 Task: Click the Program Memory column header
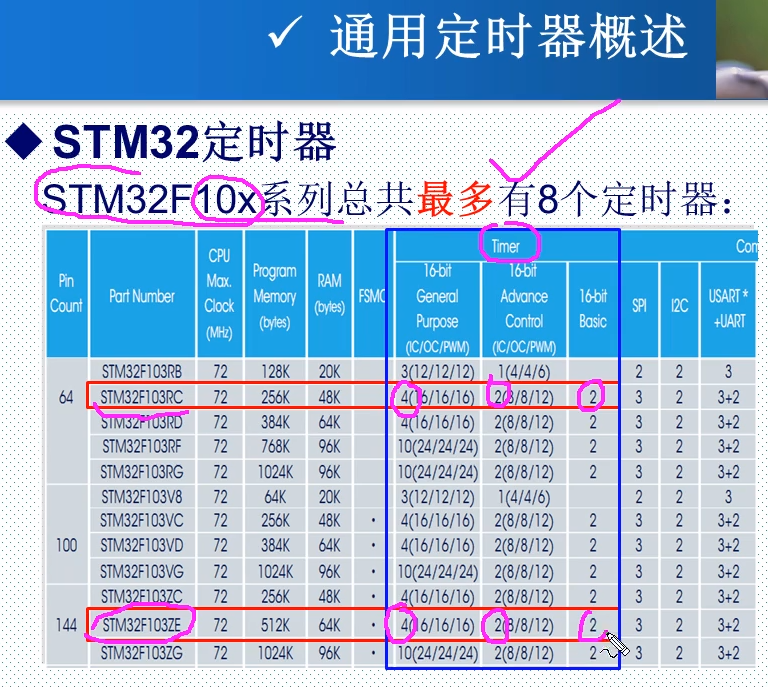(274, 296)
